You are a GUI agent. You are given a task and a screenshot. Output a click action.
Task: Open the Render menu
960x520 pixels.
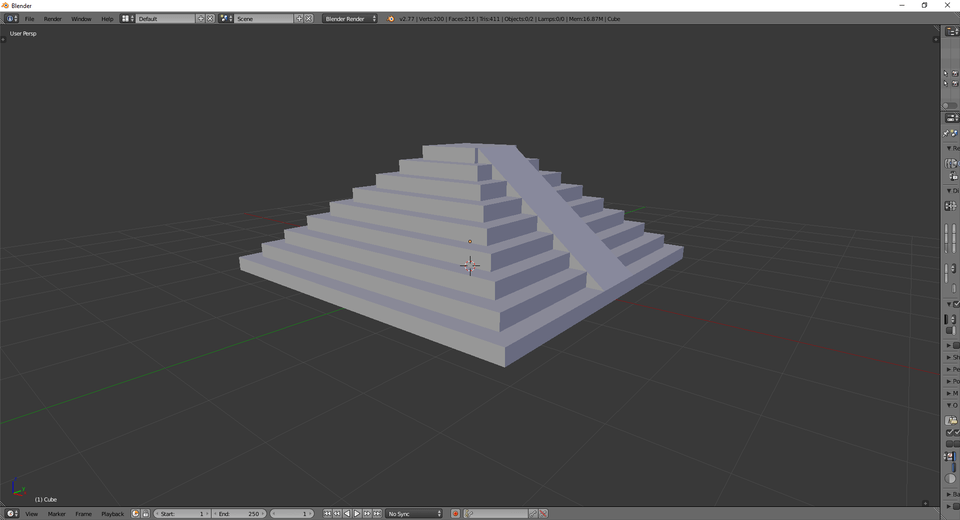52,19
